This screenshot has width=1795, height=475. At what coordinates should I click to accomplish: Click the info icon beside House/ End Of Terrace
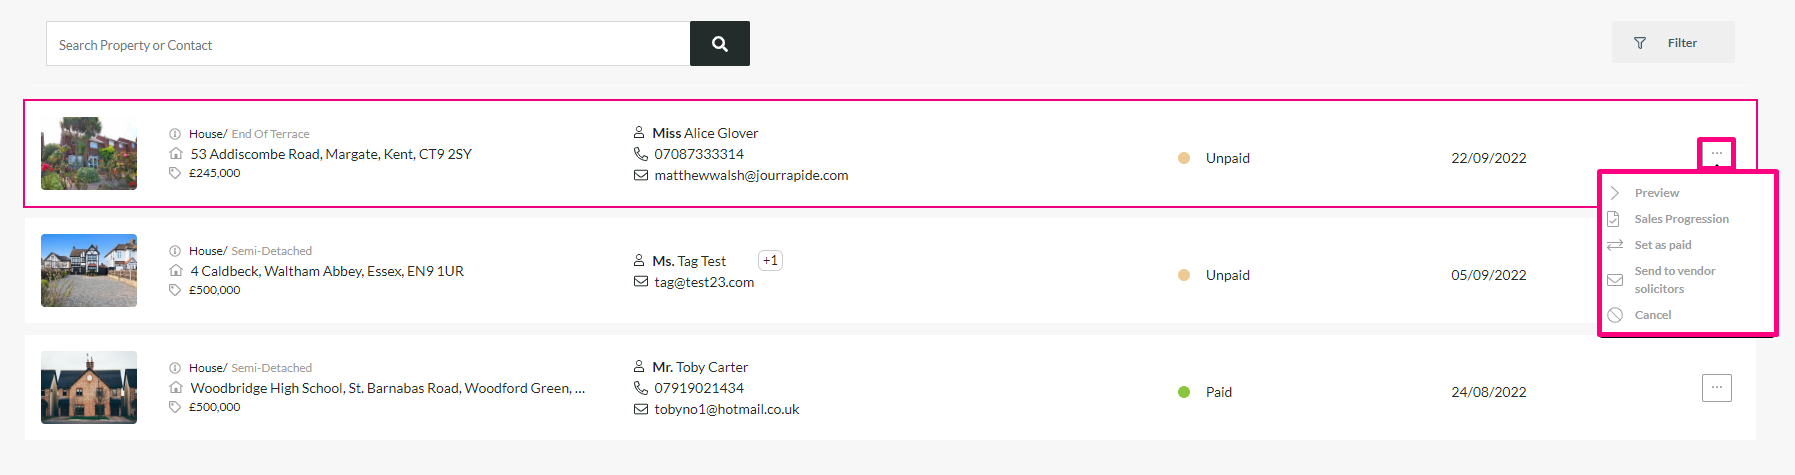pyautogui.click(x=175, y=134)
